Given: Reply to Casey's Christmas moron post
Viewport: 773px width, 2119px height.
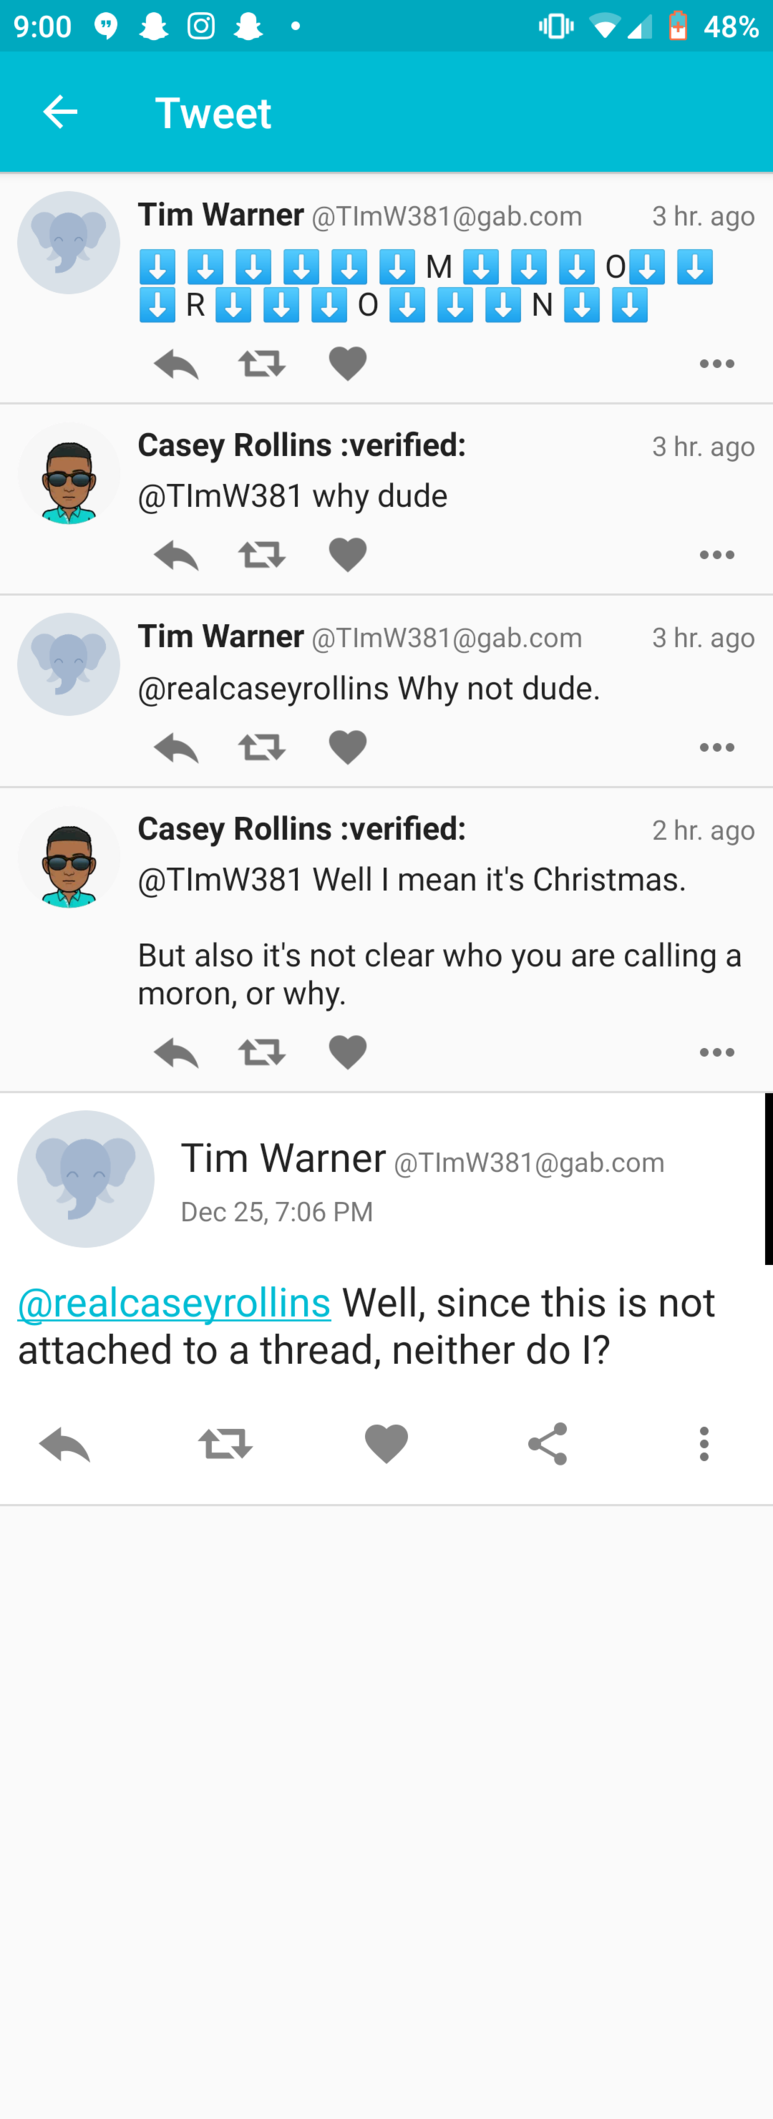Looking at the screenshot, I should coord(176,1053).
